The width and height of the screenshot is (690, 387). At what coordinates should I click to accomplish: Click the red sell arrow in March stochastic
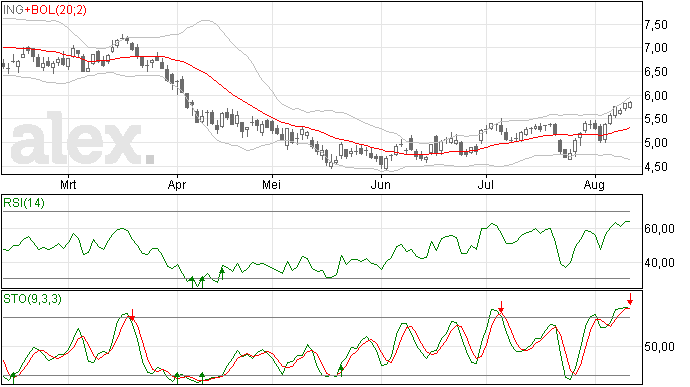(132, 315)
